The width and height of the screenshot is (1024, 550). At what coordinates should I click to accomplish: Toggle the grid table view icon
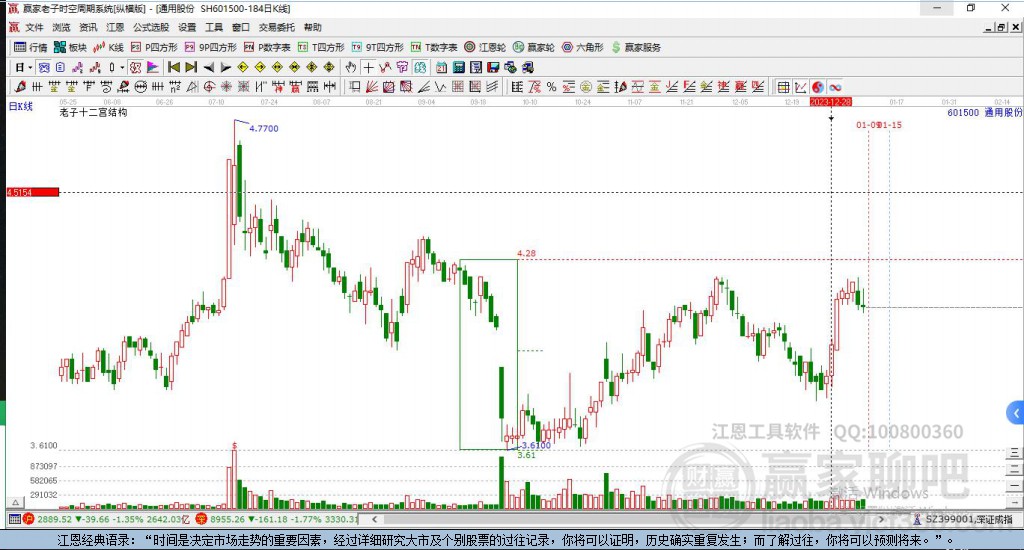[x=783, y=87]
